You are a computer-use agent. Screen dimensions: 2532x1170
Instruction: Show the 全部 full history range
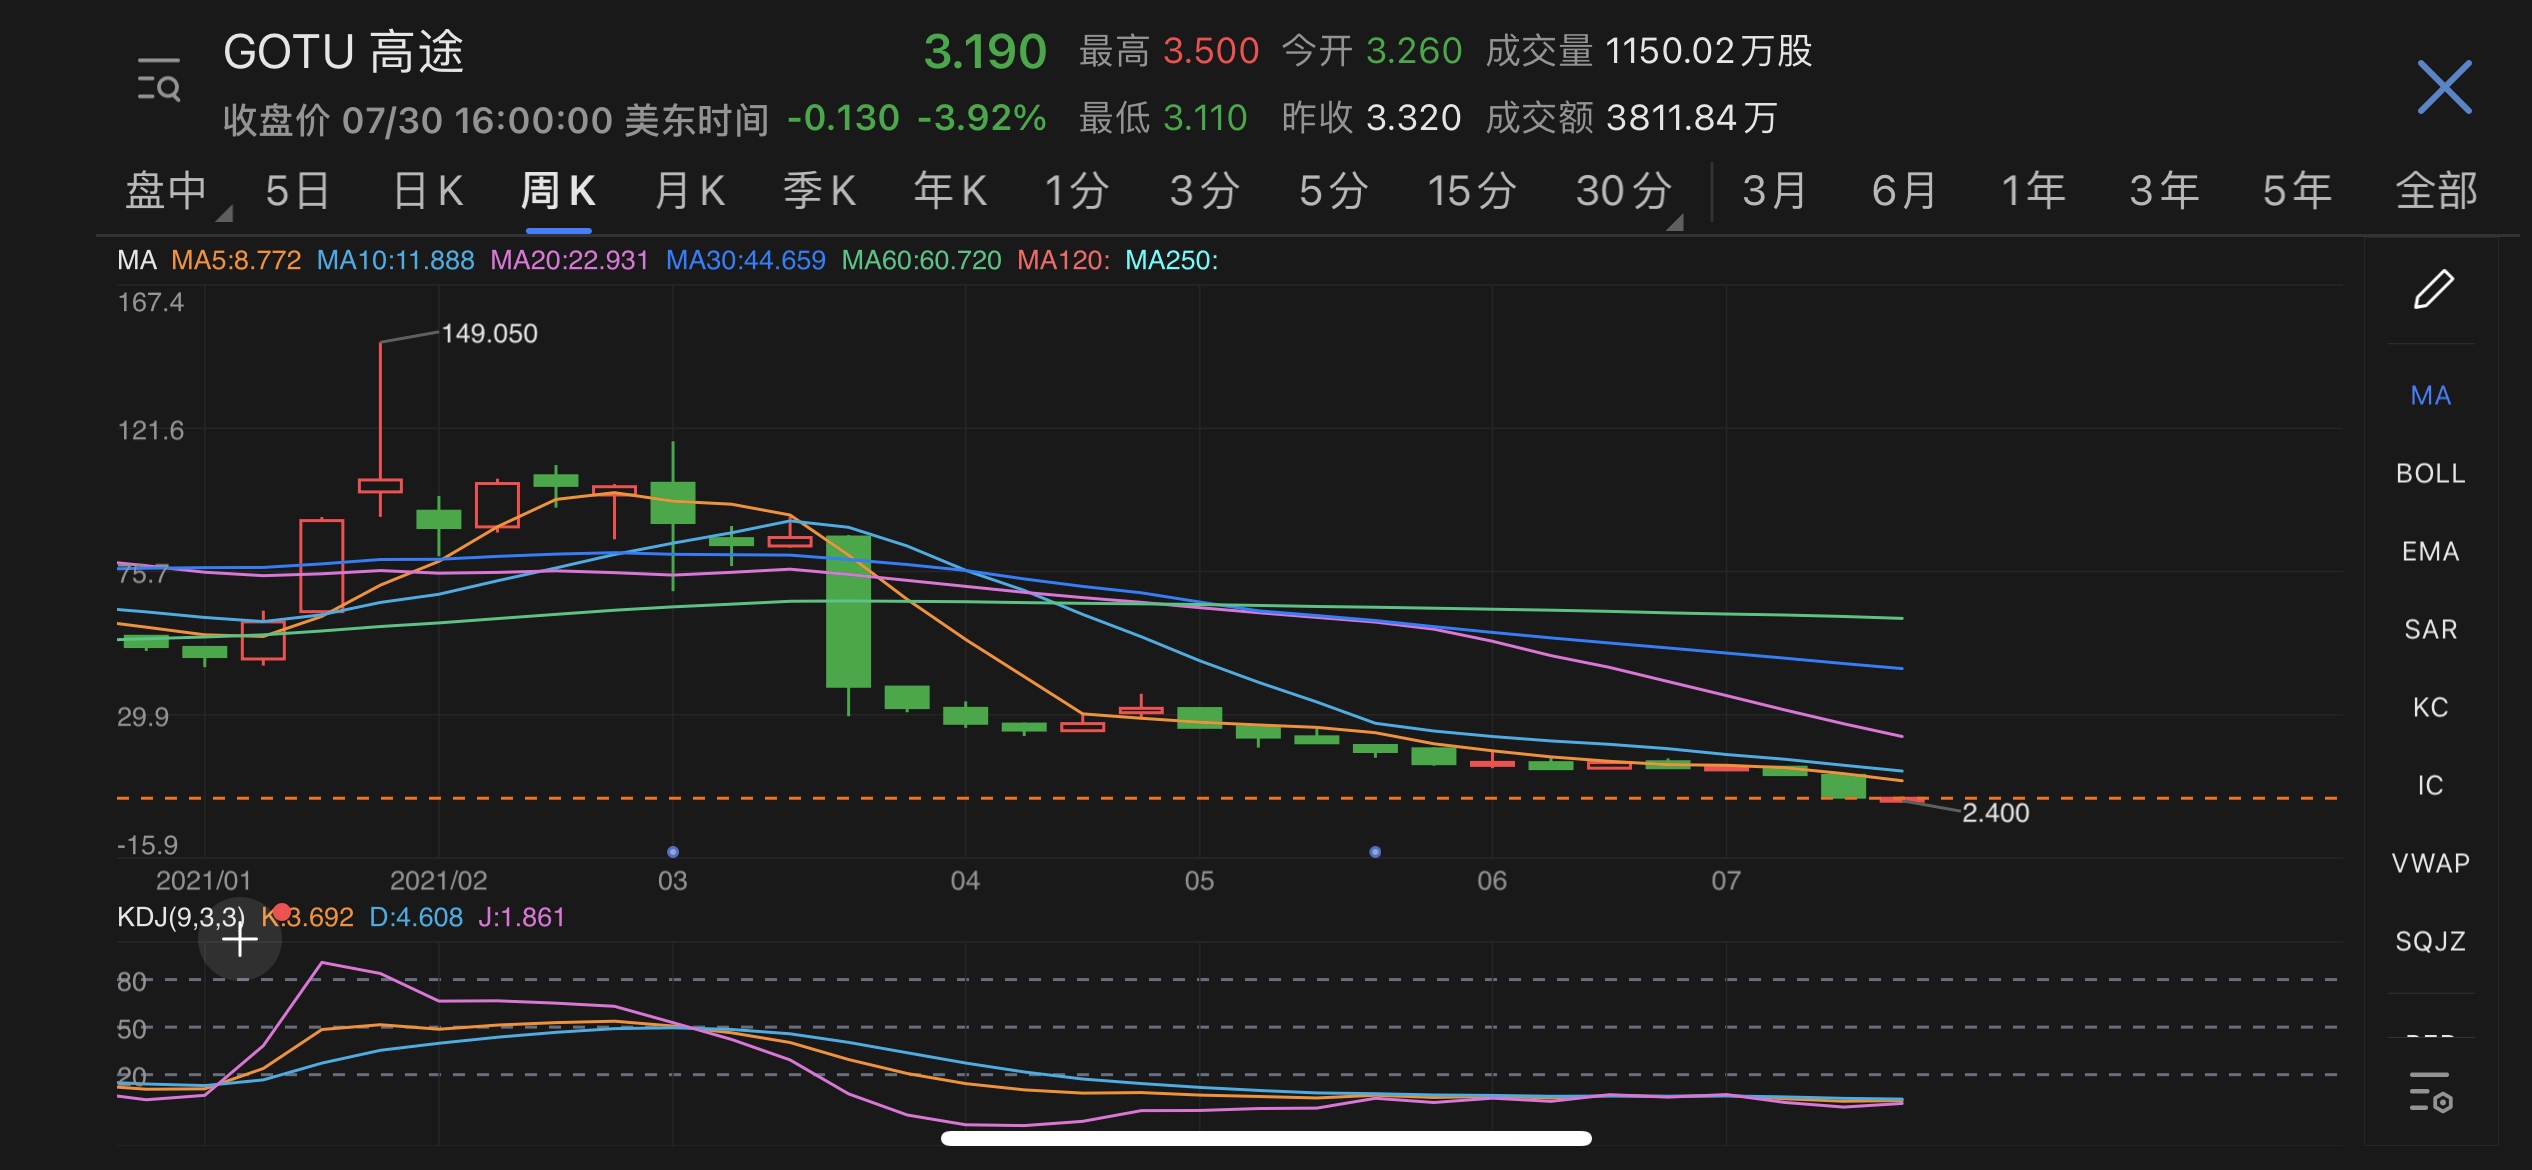tap(2436, 191)
